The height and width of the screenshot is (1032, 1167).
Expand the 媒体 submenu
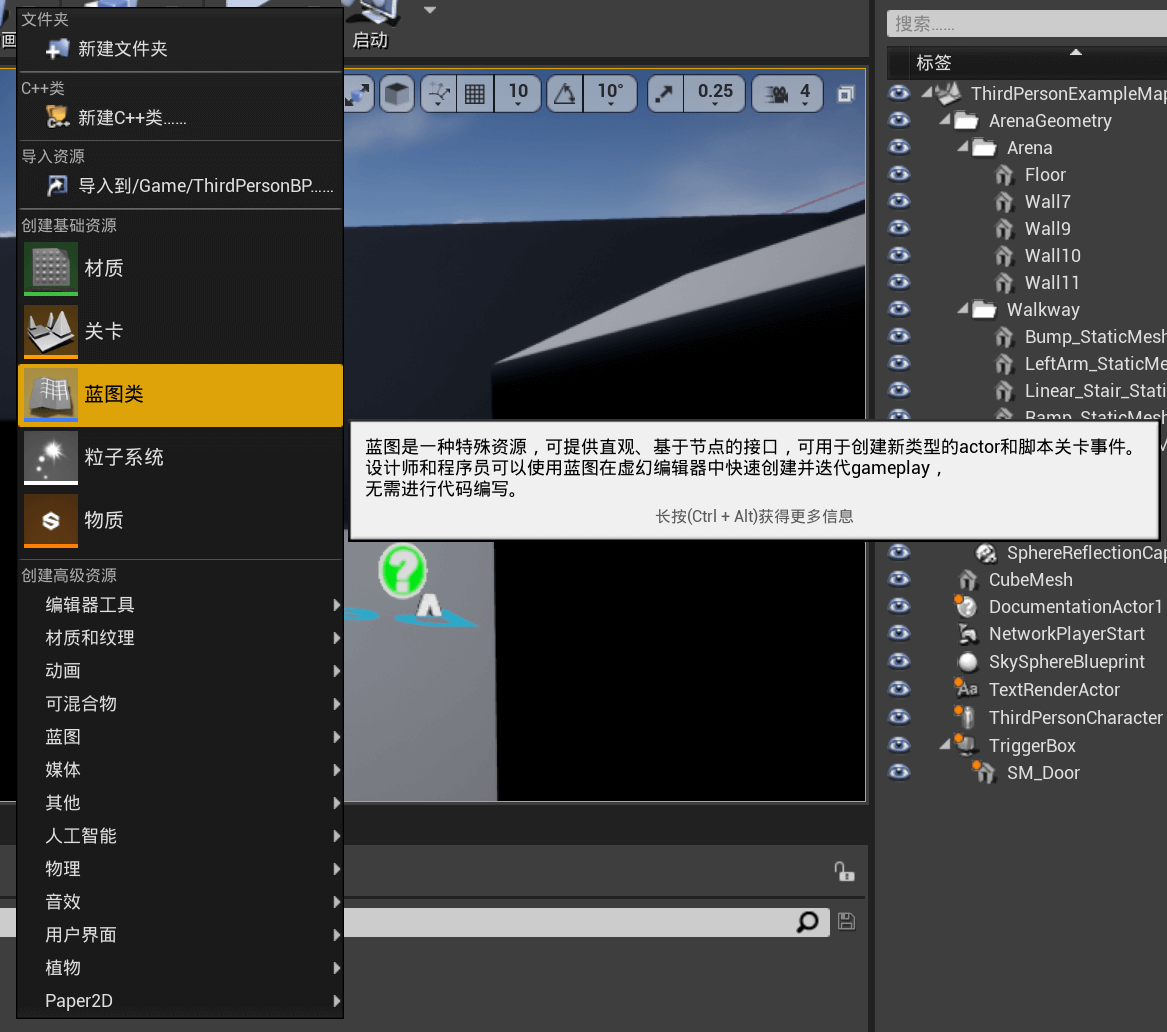pyautogui.click(x=180, y=769)
